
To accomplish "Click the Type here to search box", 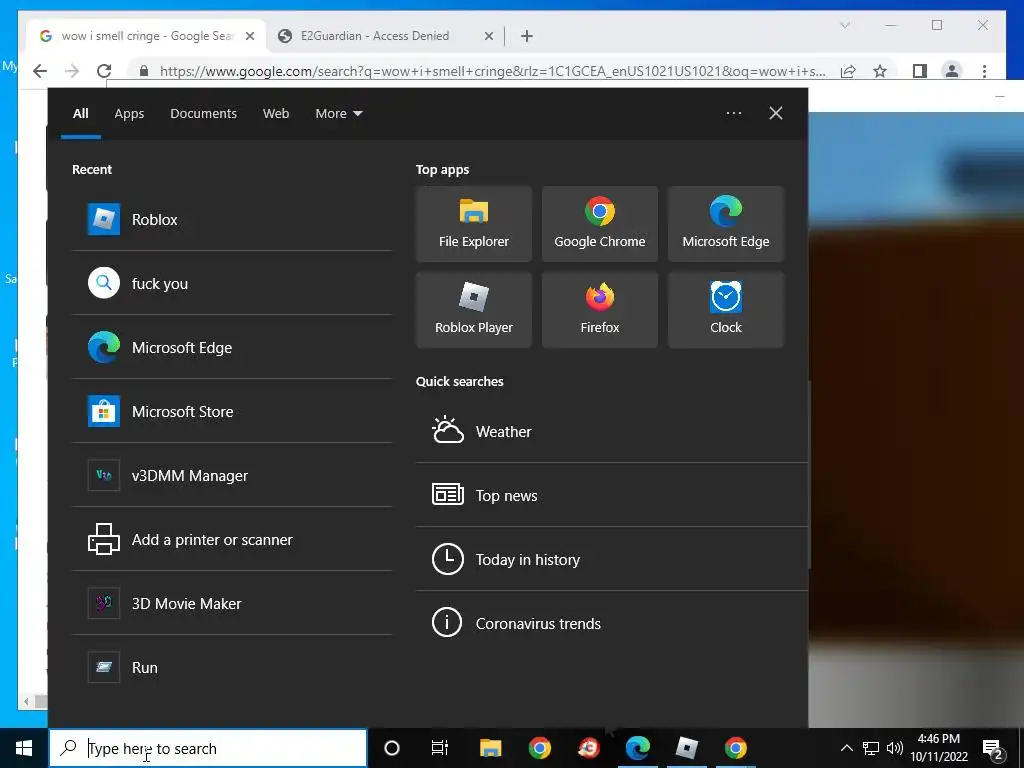I will point(208,748).
